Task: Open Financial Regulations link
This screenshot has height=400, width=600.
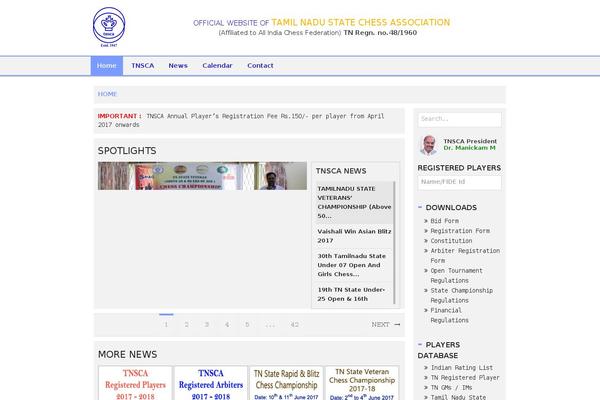Action: [x=450, y=315]
